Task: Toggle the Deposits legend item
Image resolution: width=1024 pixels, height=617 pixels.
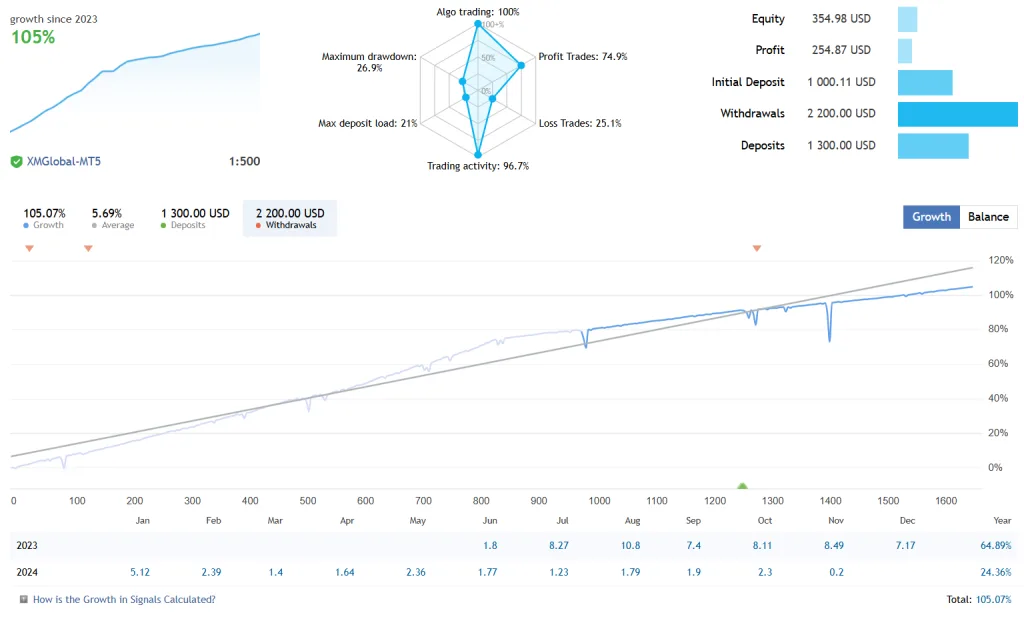Action: 195,218
